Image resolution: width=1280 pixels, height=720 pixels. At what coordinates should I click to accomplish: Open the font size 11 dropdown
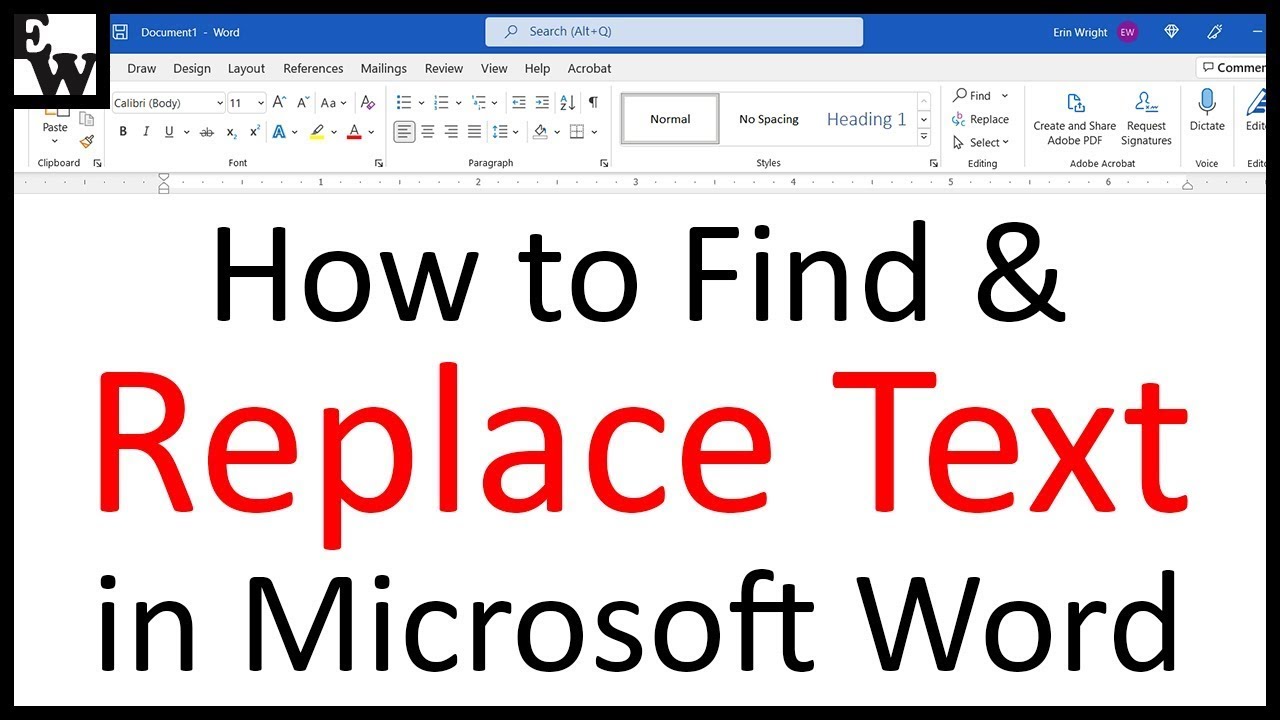tap(261, 103)
